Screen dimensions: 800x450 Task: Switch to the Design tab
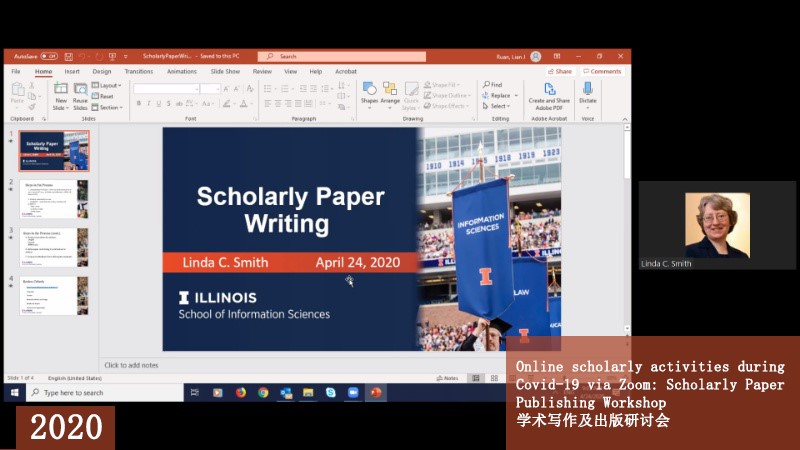102,71
